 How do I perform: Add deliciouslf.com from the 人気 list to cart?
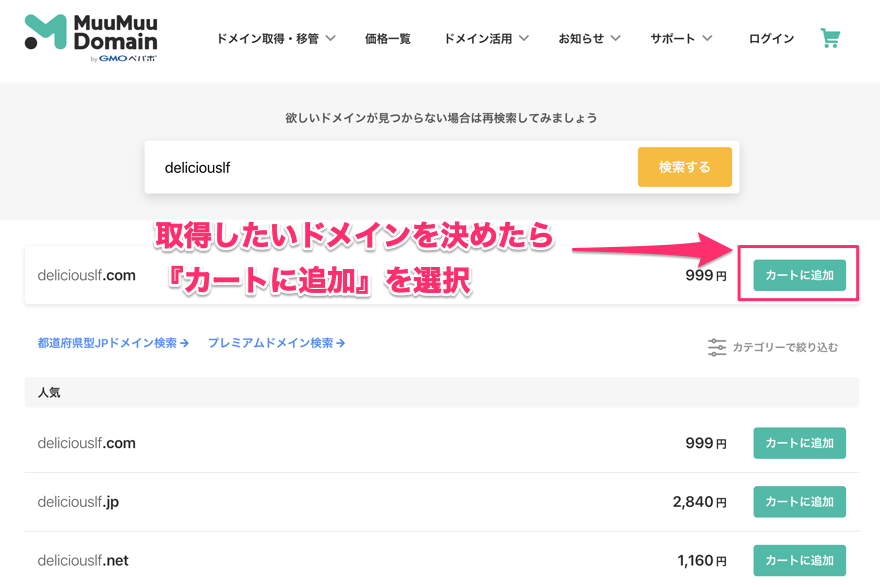[x=799, y=443]
